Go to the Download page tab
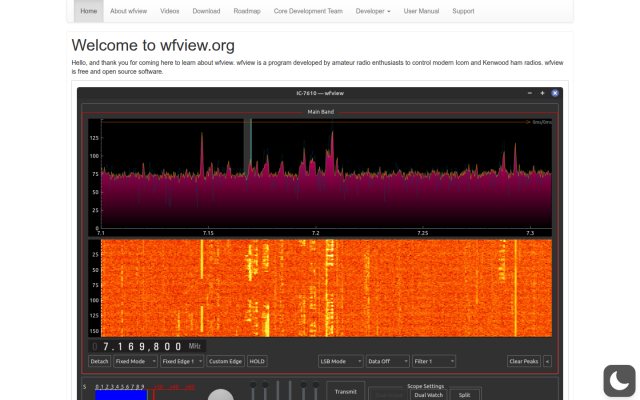The width and height of the screenshot is (640, 400). [x=206, y=11]
